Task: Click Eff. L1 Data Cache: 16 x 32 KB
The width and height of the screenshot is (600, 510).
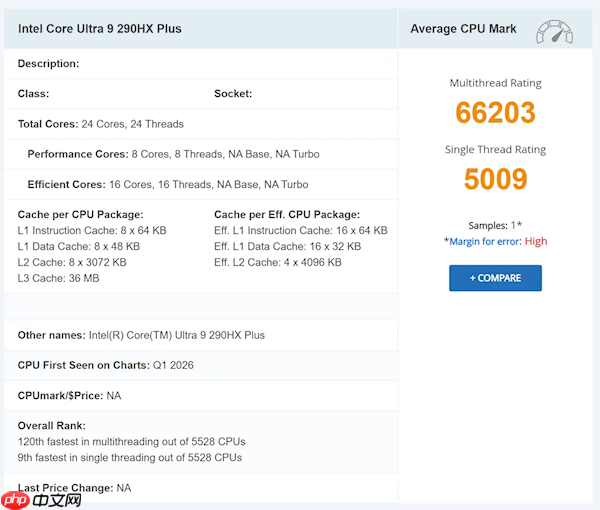Action: 288,246
